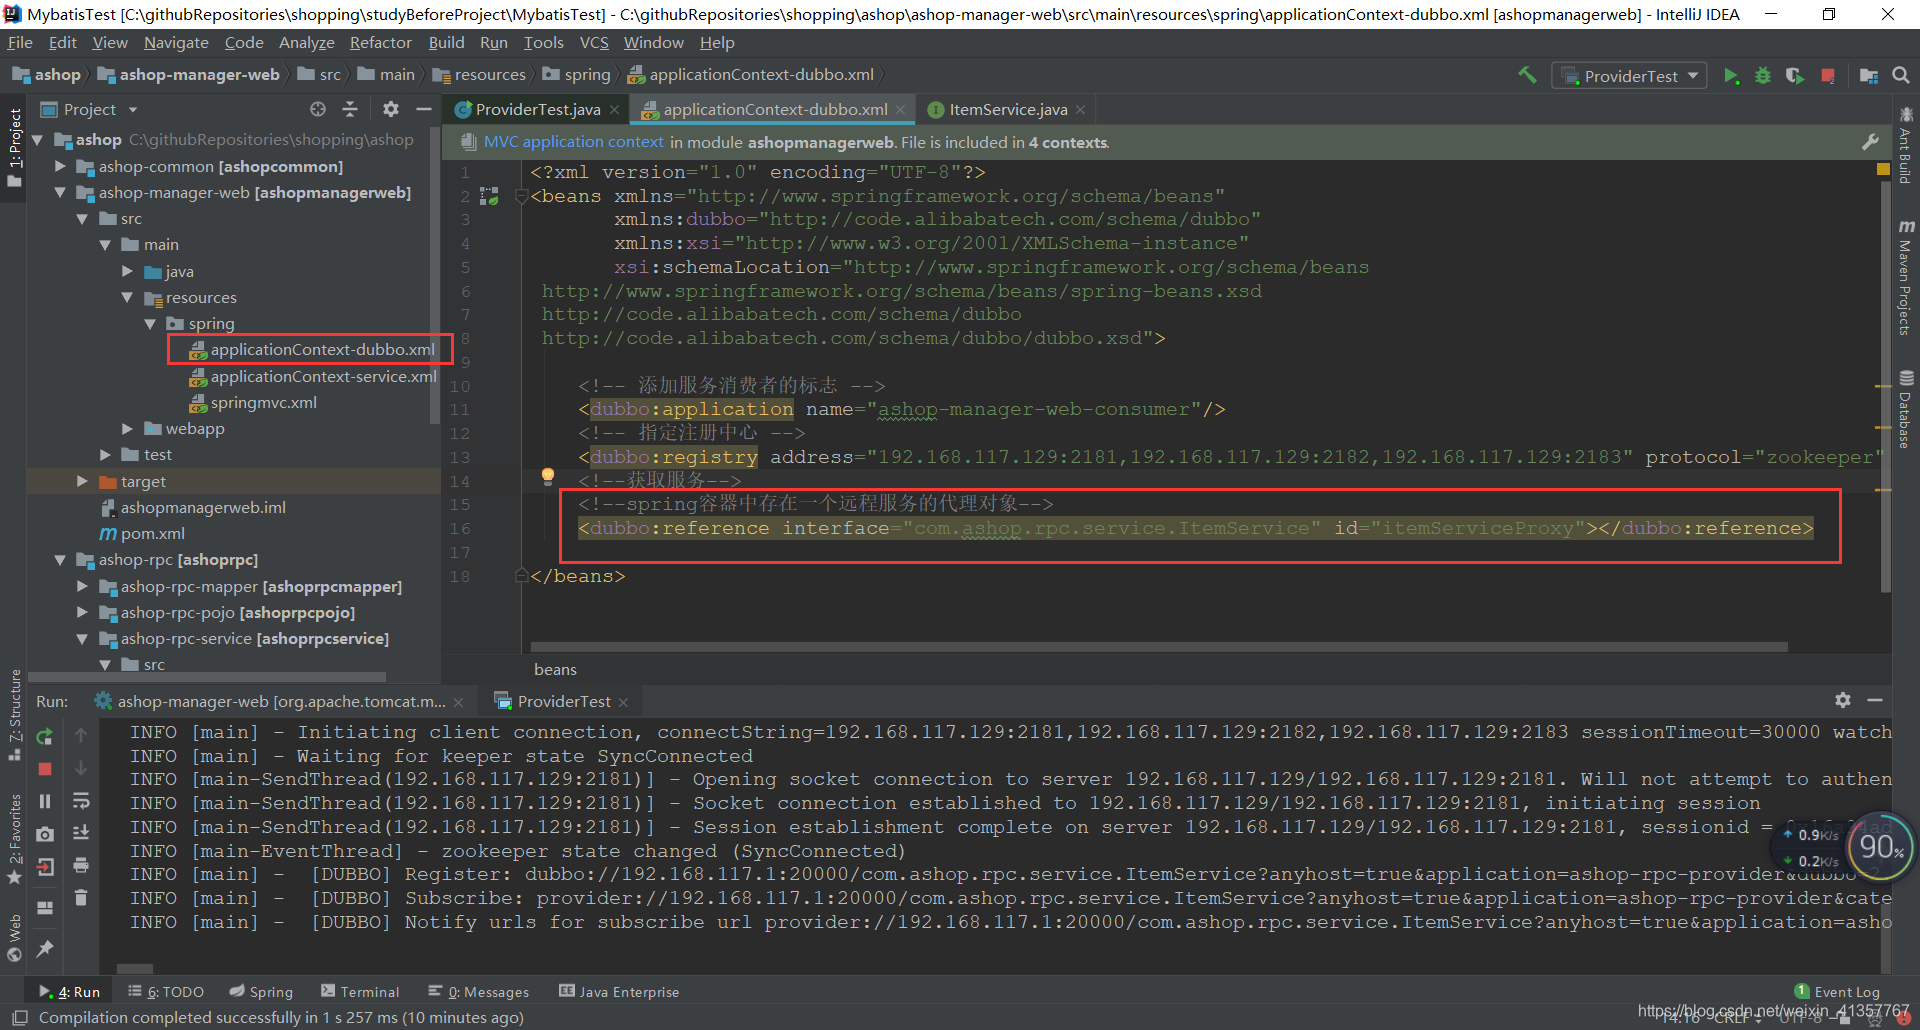
Task: Open the Terminal tool window button
Action: coord(360,991)
